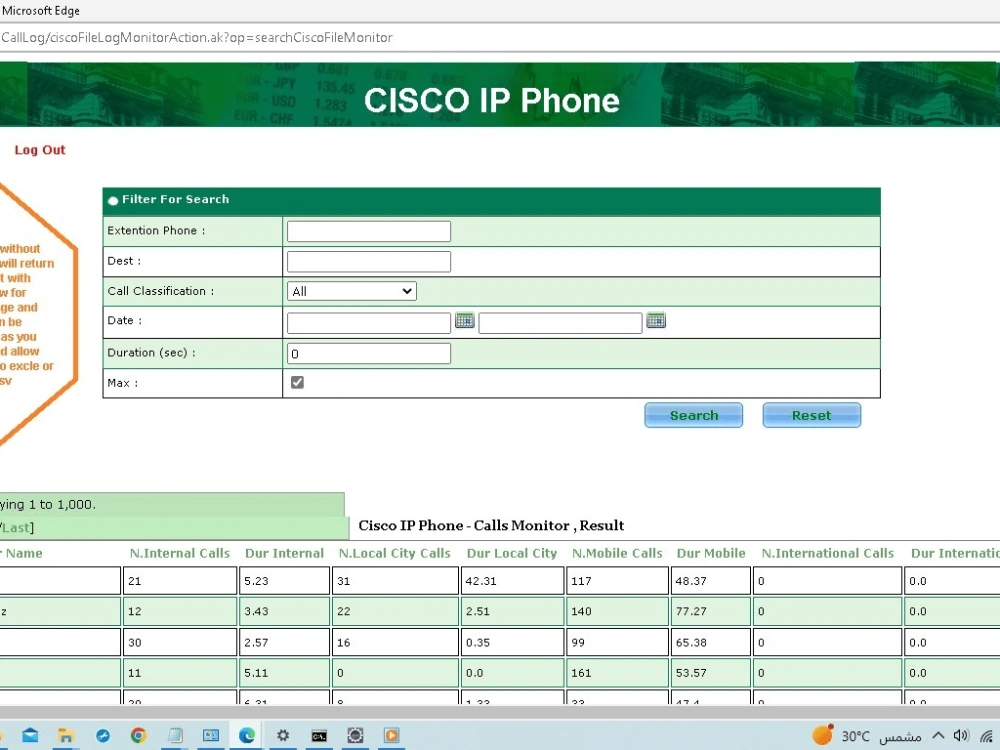
Task: Focus the Extention Phone input field
Action: pyautogui.click(x=369, y=231)
